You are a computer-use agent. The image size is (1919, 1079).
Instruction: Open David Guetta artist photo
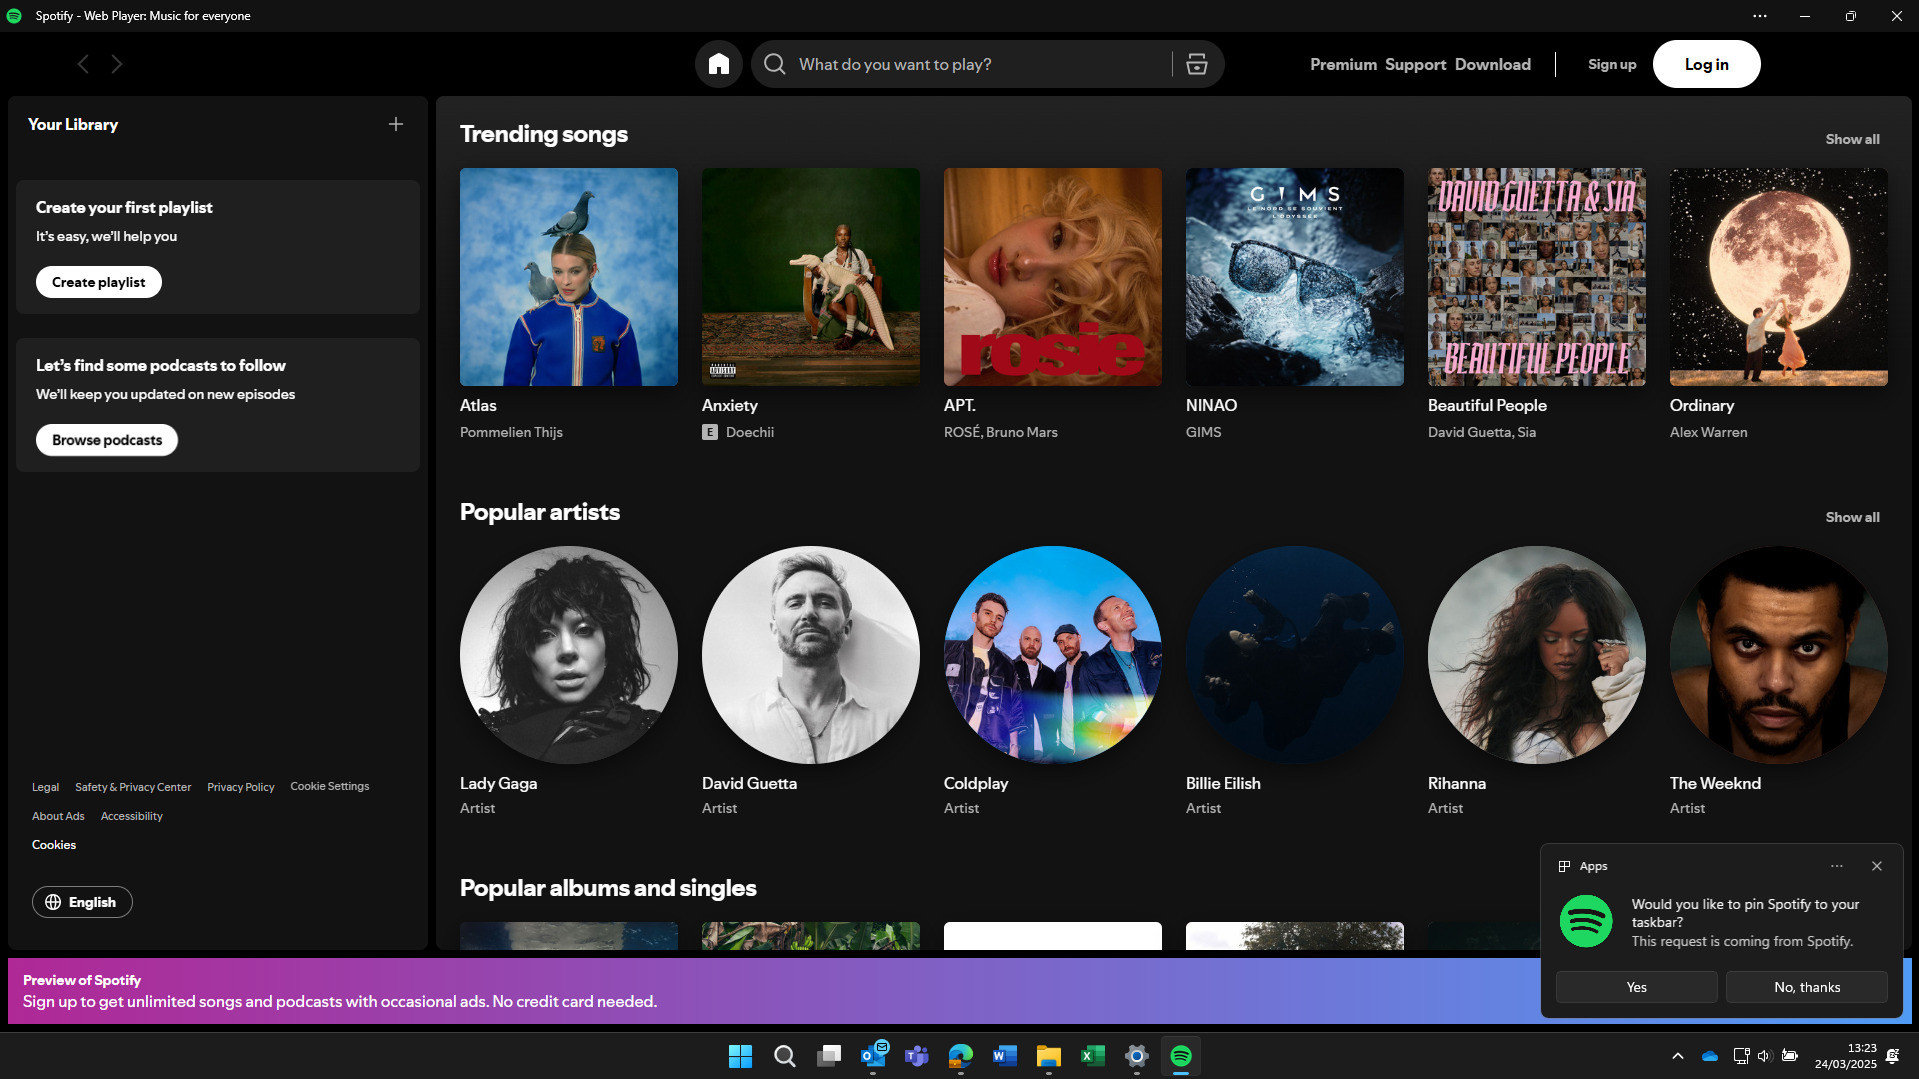point(811,655)
